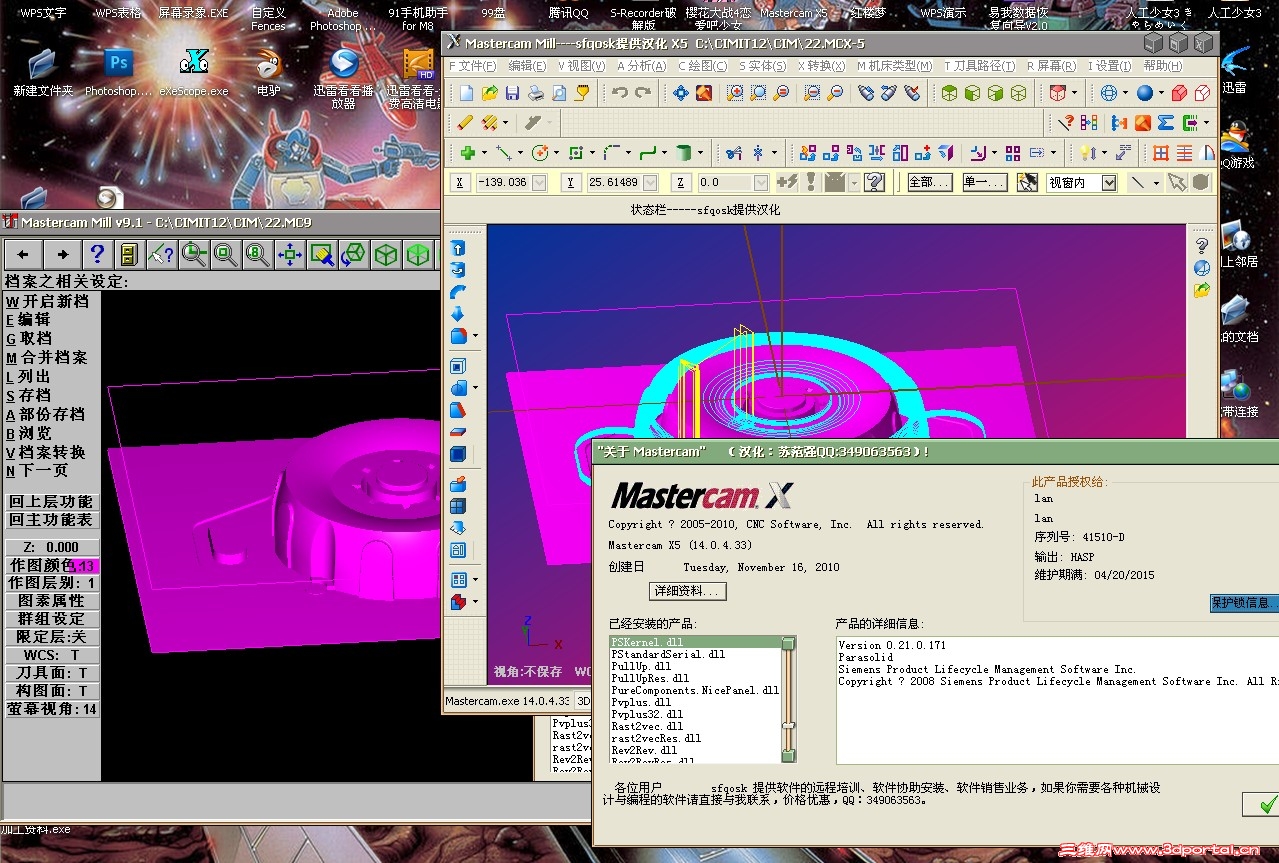1279x863 pixels.
Task: Expand the arrow beside the wireframe globe icon
Action: [1125, 93]
